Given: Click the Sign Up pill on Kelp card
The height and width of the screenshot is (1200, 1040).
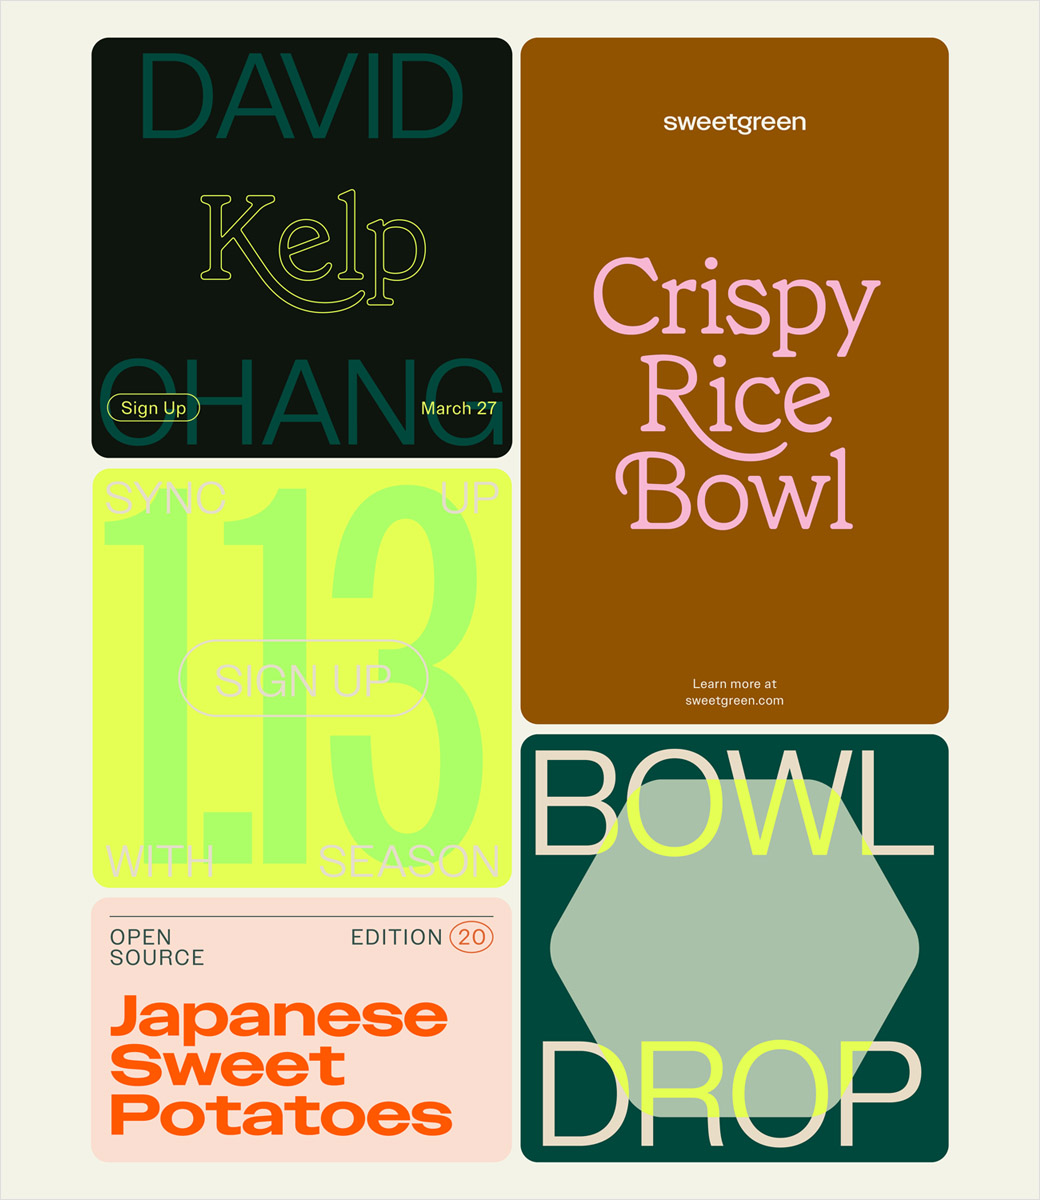Looking at the screenshot, I should coord(154,408).
